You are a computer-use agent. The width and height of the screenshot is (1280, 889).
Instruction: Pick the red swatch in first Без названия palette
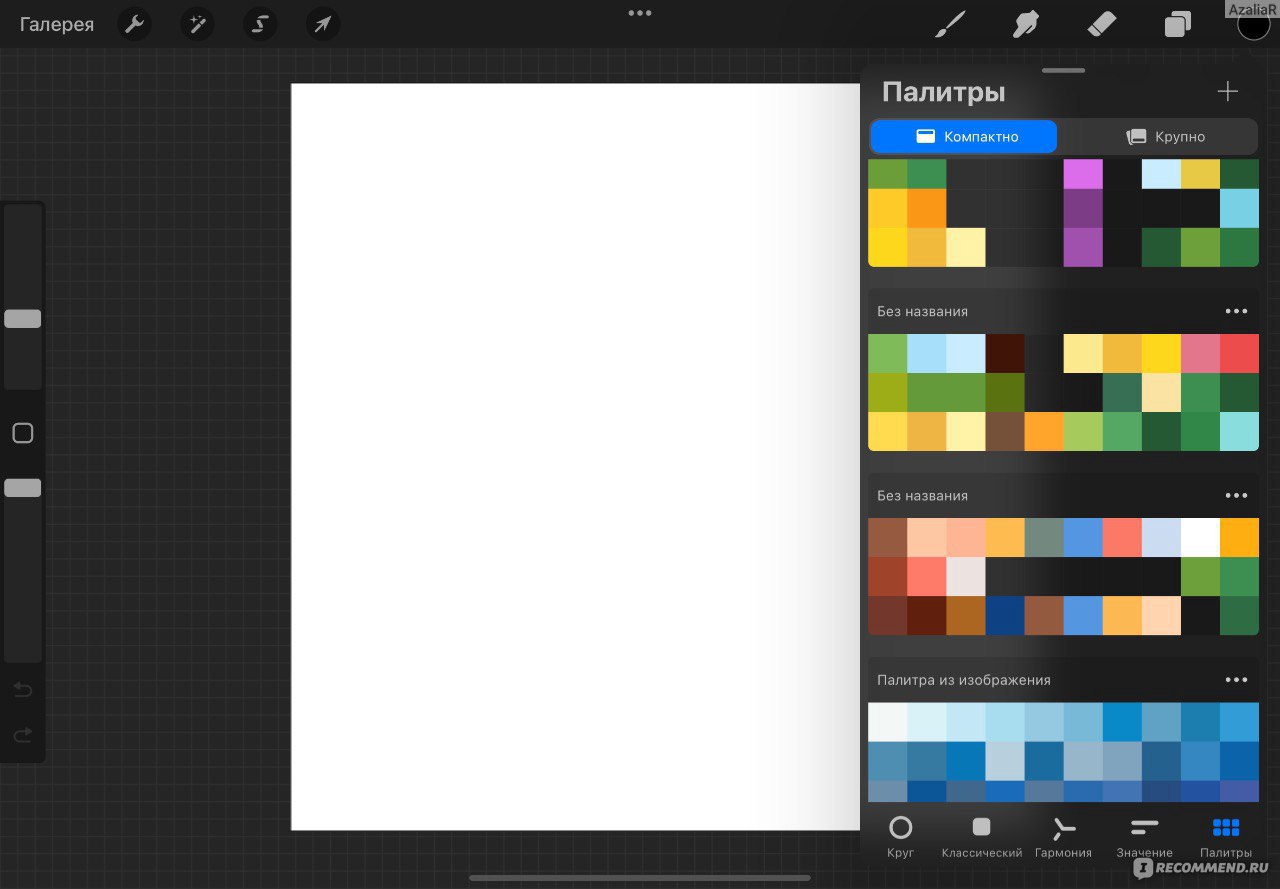point(1239,353)
